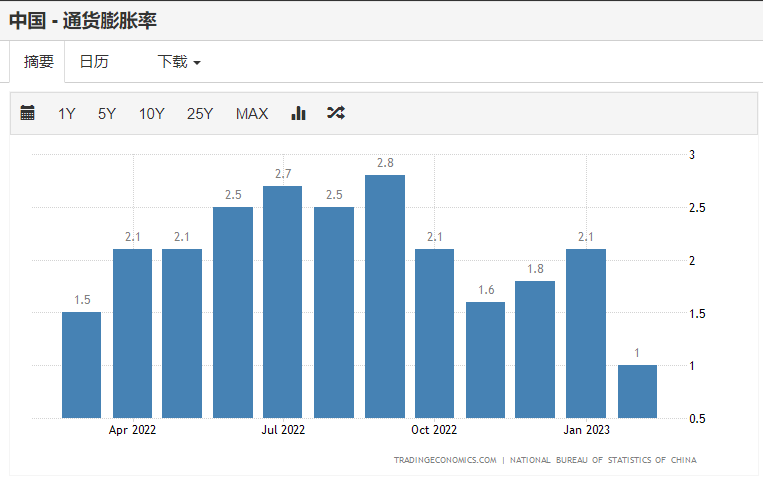Set chart range to 25Y
Screen dimensions: 763x479
tap(200, 113)
